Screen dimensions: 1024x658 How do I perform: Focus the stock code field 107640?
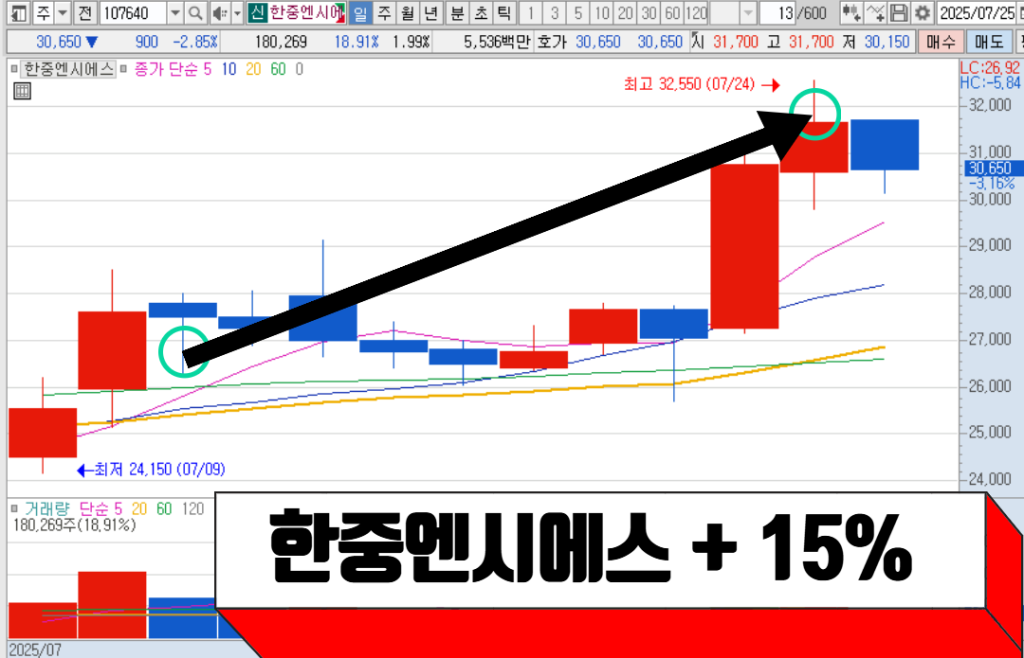(133, 12)
